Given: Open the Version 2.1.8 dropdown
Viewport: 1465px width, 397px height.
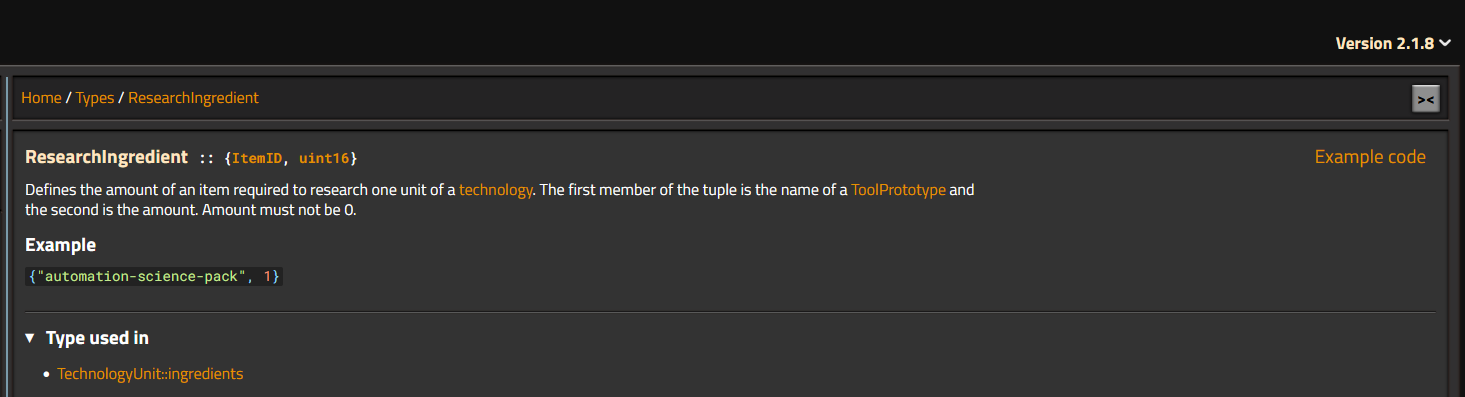Looking at the screenshot, I should tap(1393, 43).
